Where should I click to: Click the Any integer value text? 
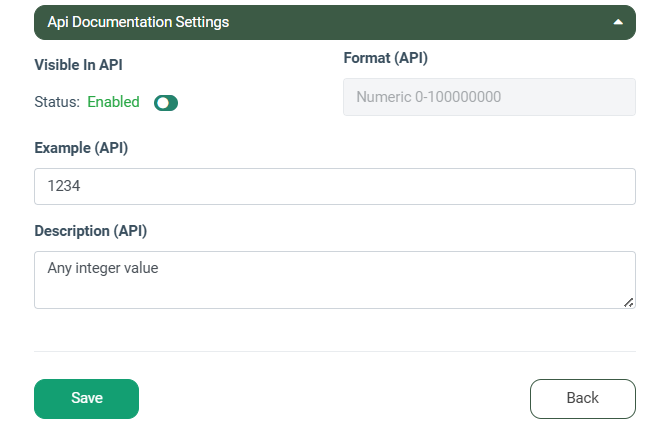(x=103, y=268)
